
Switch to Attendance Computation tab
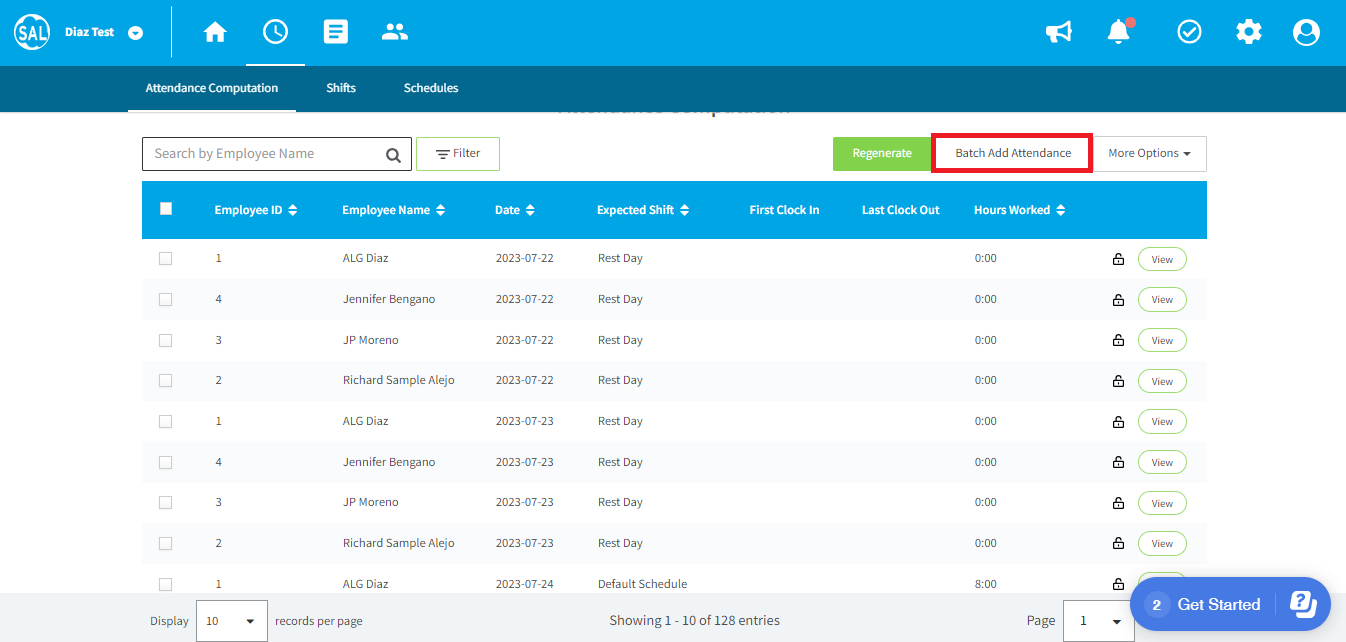pos(212,88)
